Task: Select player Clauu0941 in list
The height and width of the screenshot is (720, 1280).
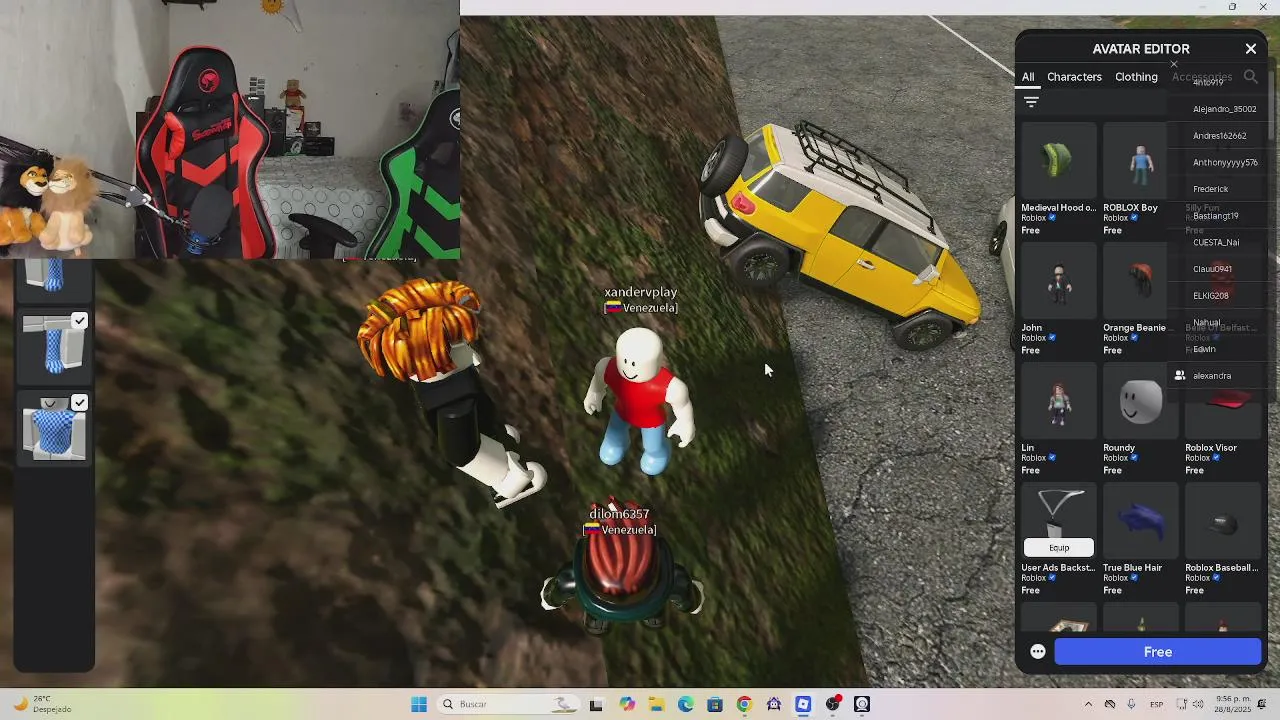Action: (1212, 269)
